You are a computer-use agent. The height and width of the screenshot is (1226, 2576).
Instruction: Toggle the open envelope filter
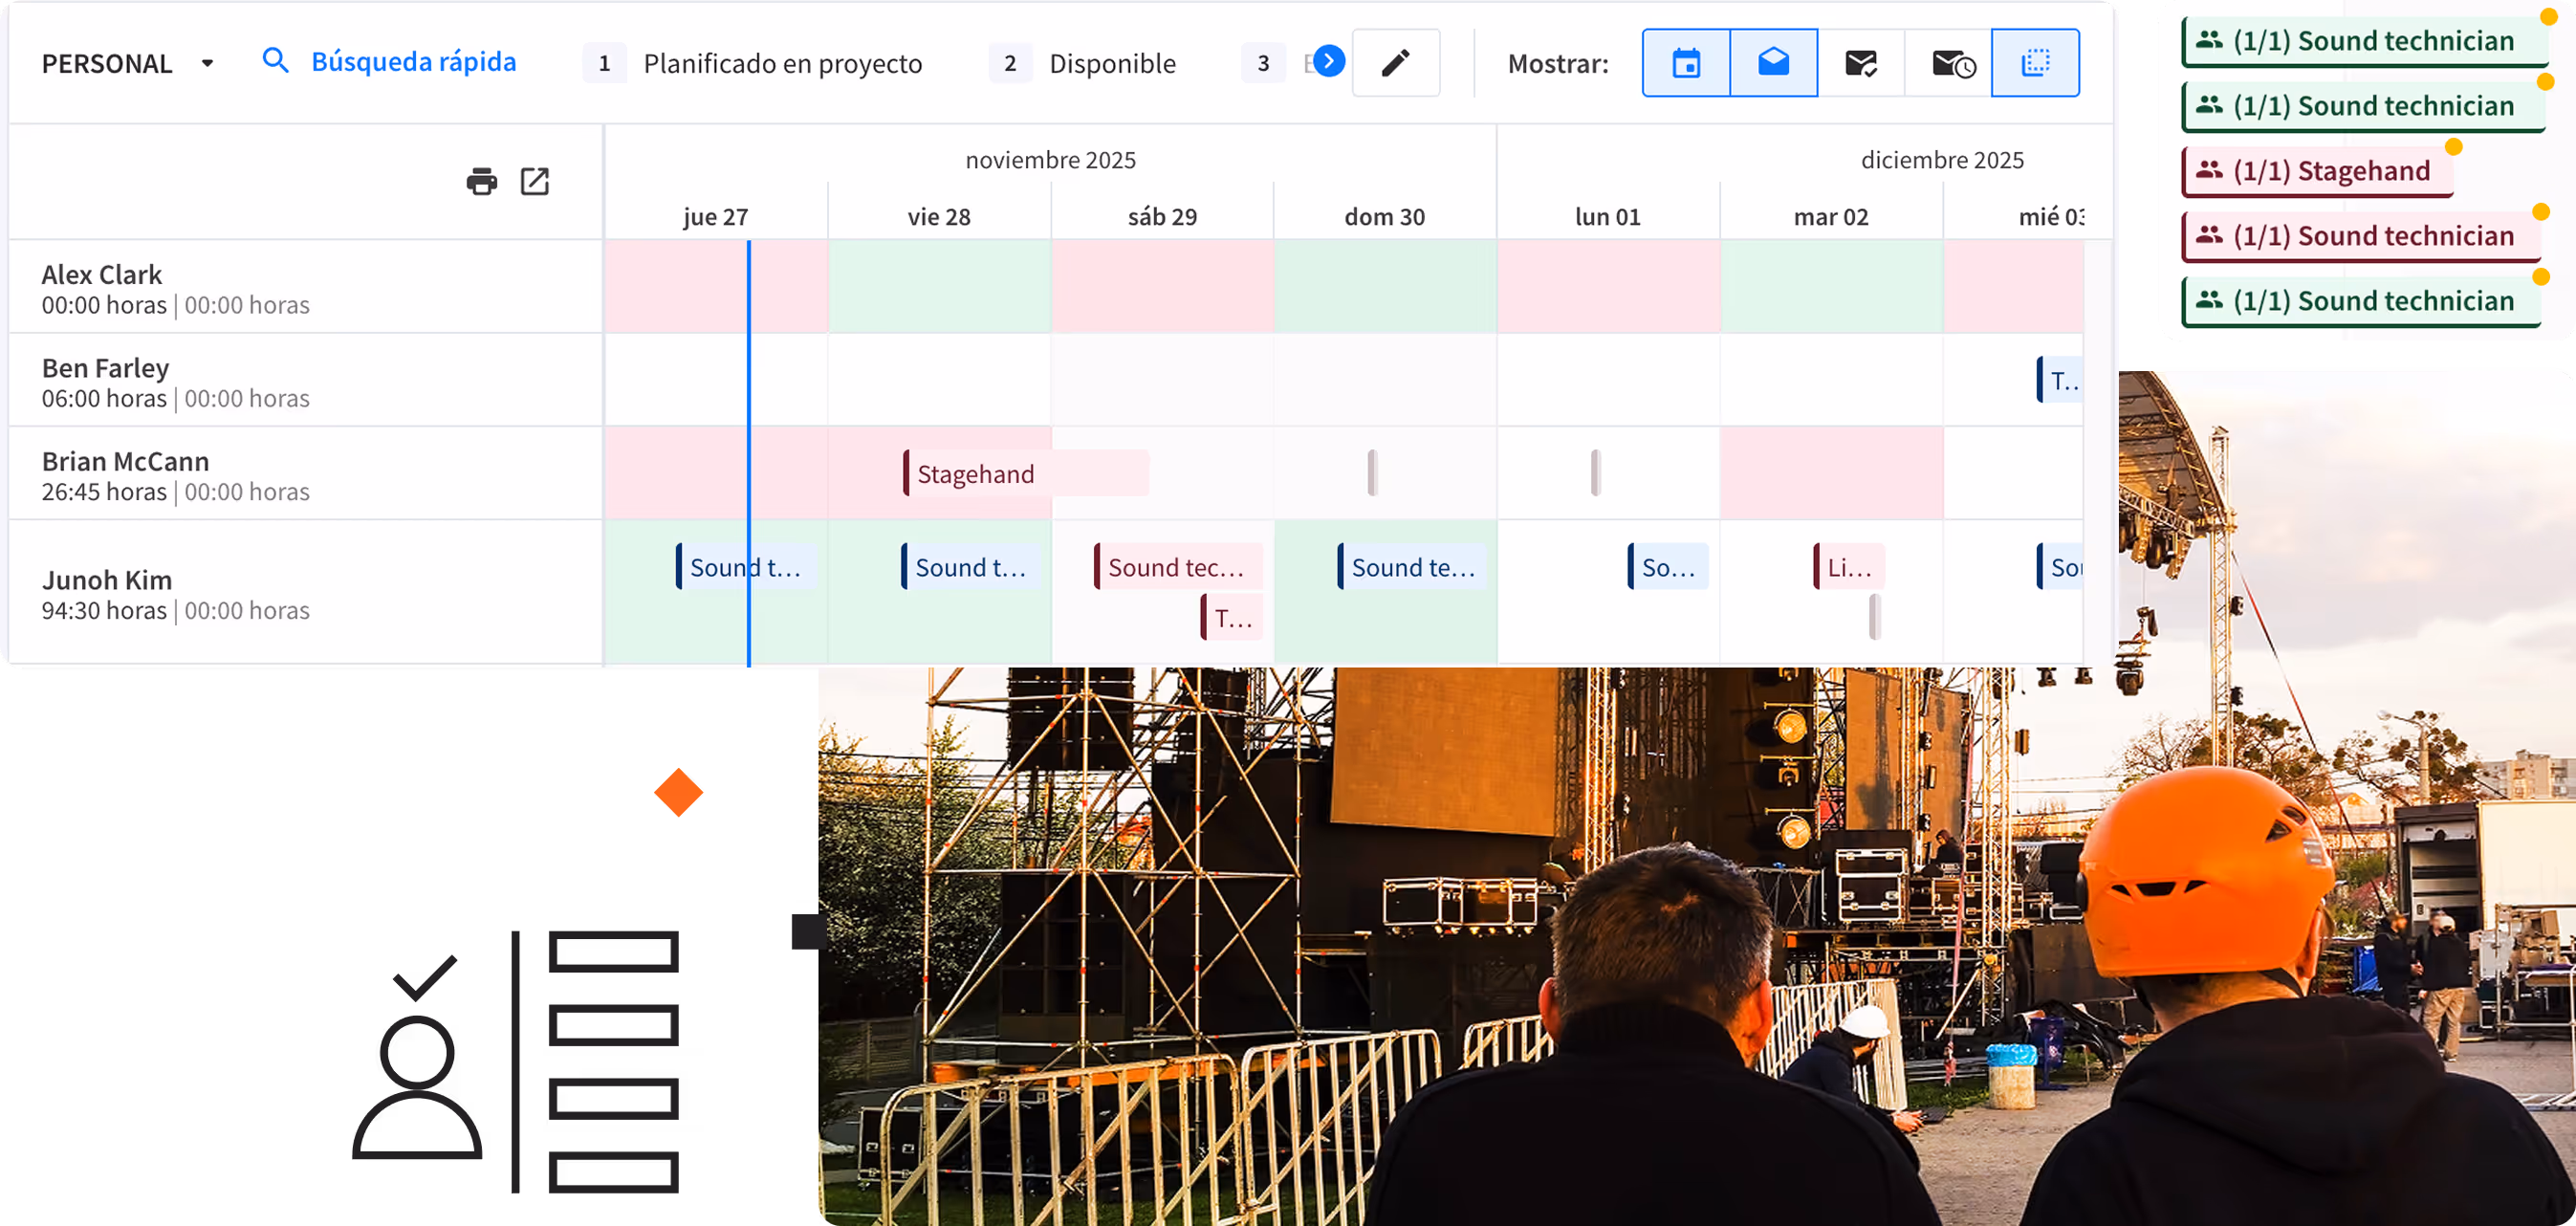[x=1773, y=63]
